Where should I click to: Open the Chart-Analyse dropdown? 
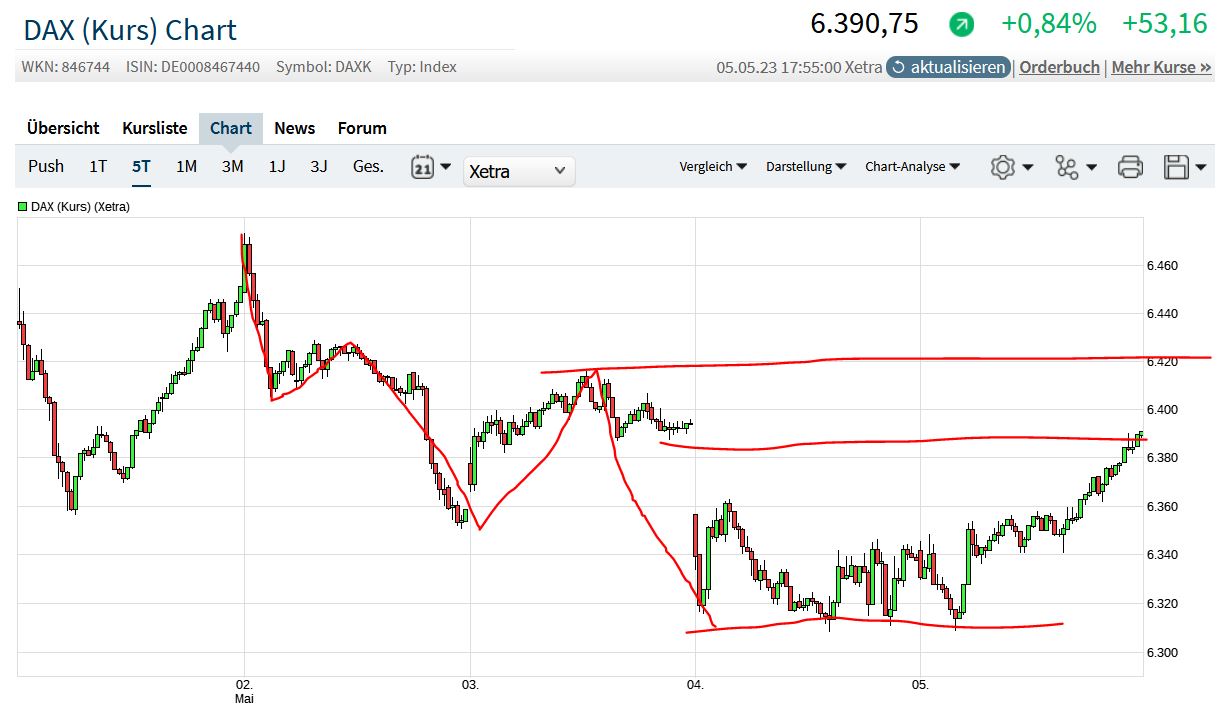point(911,167)
